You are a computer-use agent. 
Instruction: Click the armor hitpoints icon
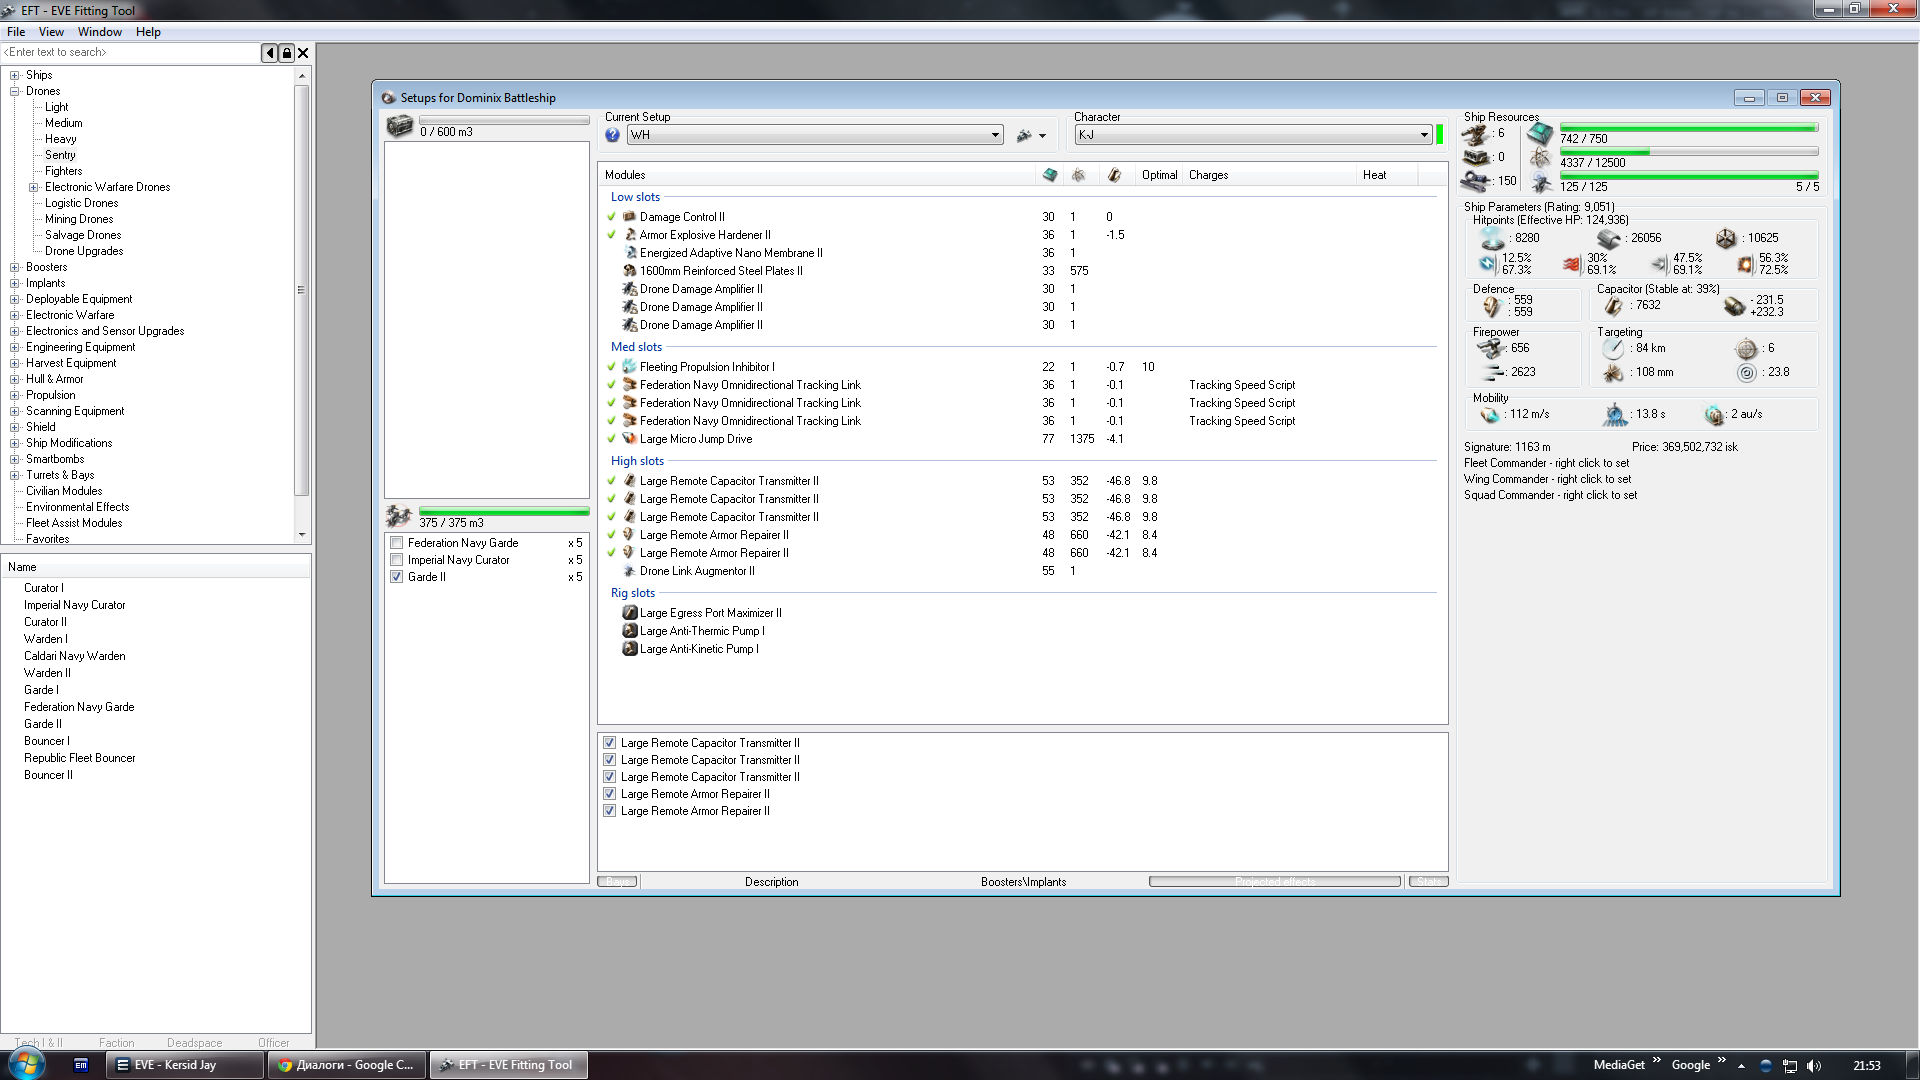[1609, 238]
